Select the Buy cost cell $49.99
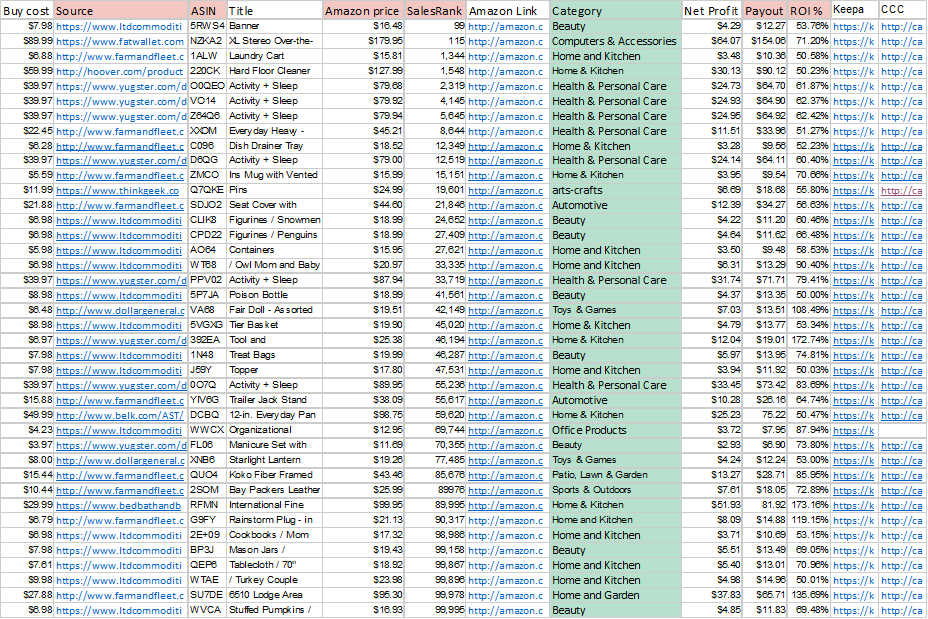 coord(27,415)
